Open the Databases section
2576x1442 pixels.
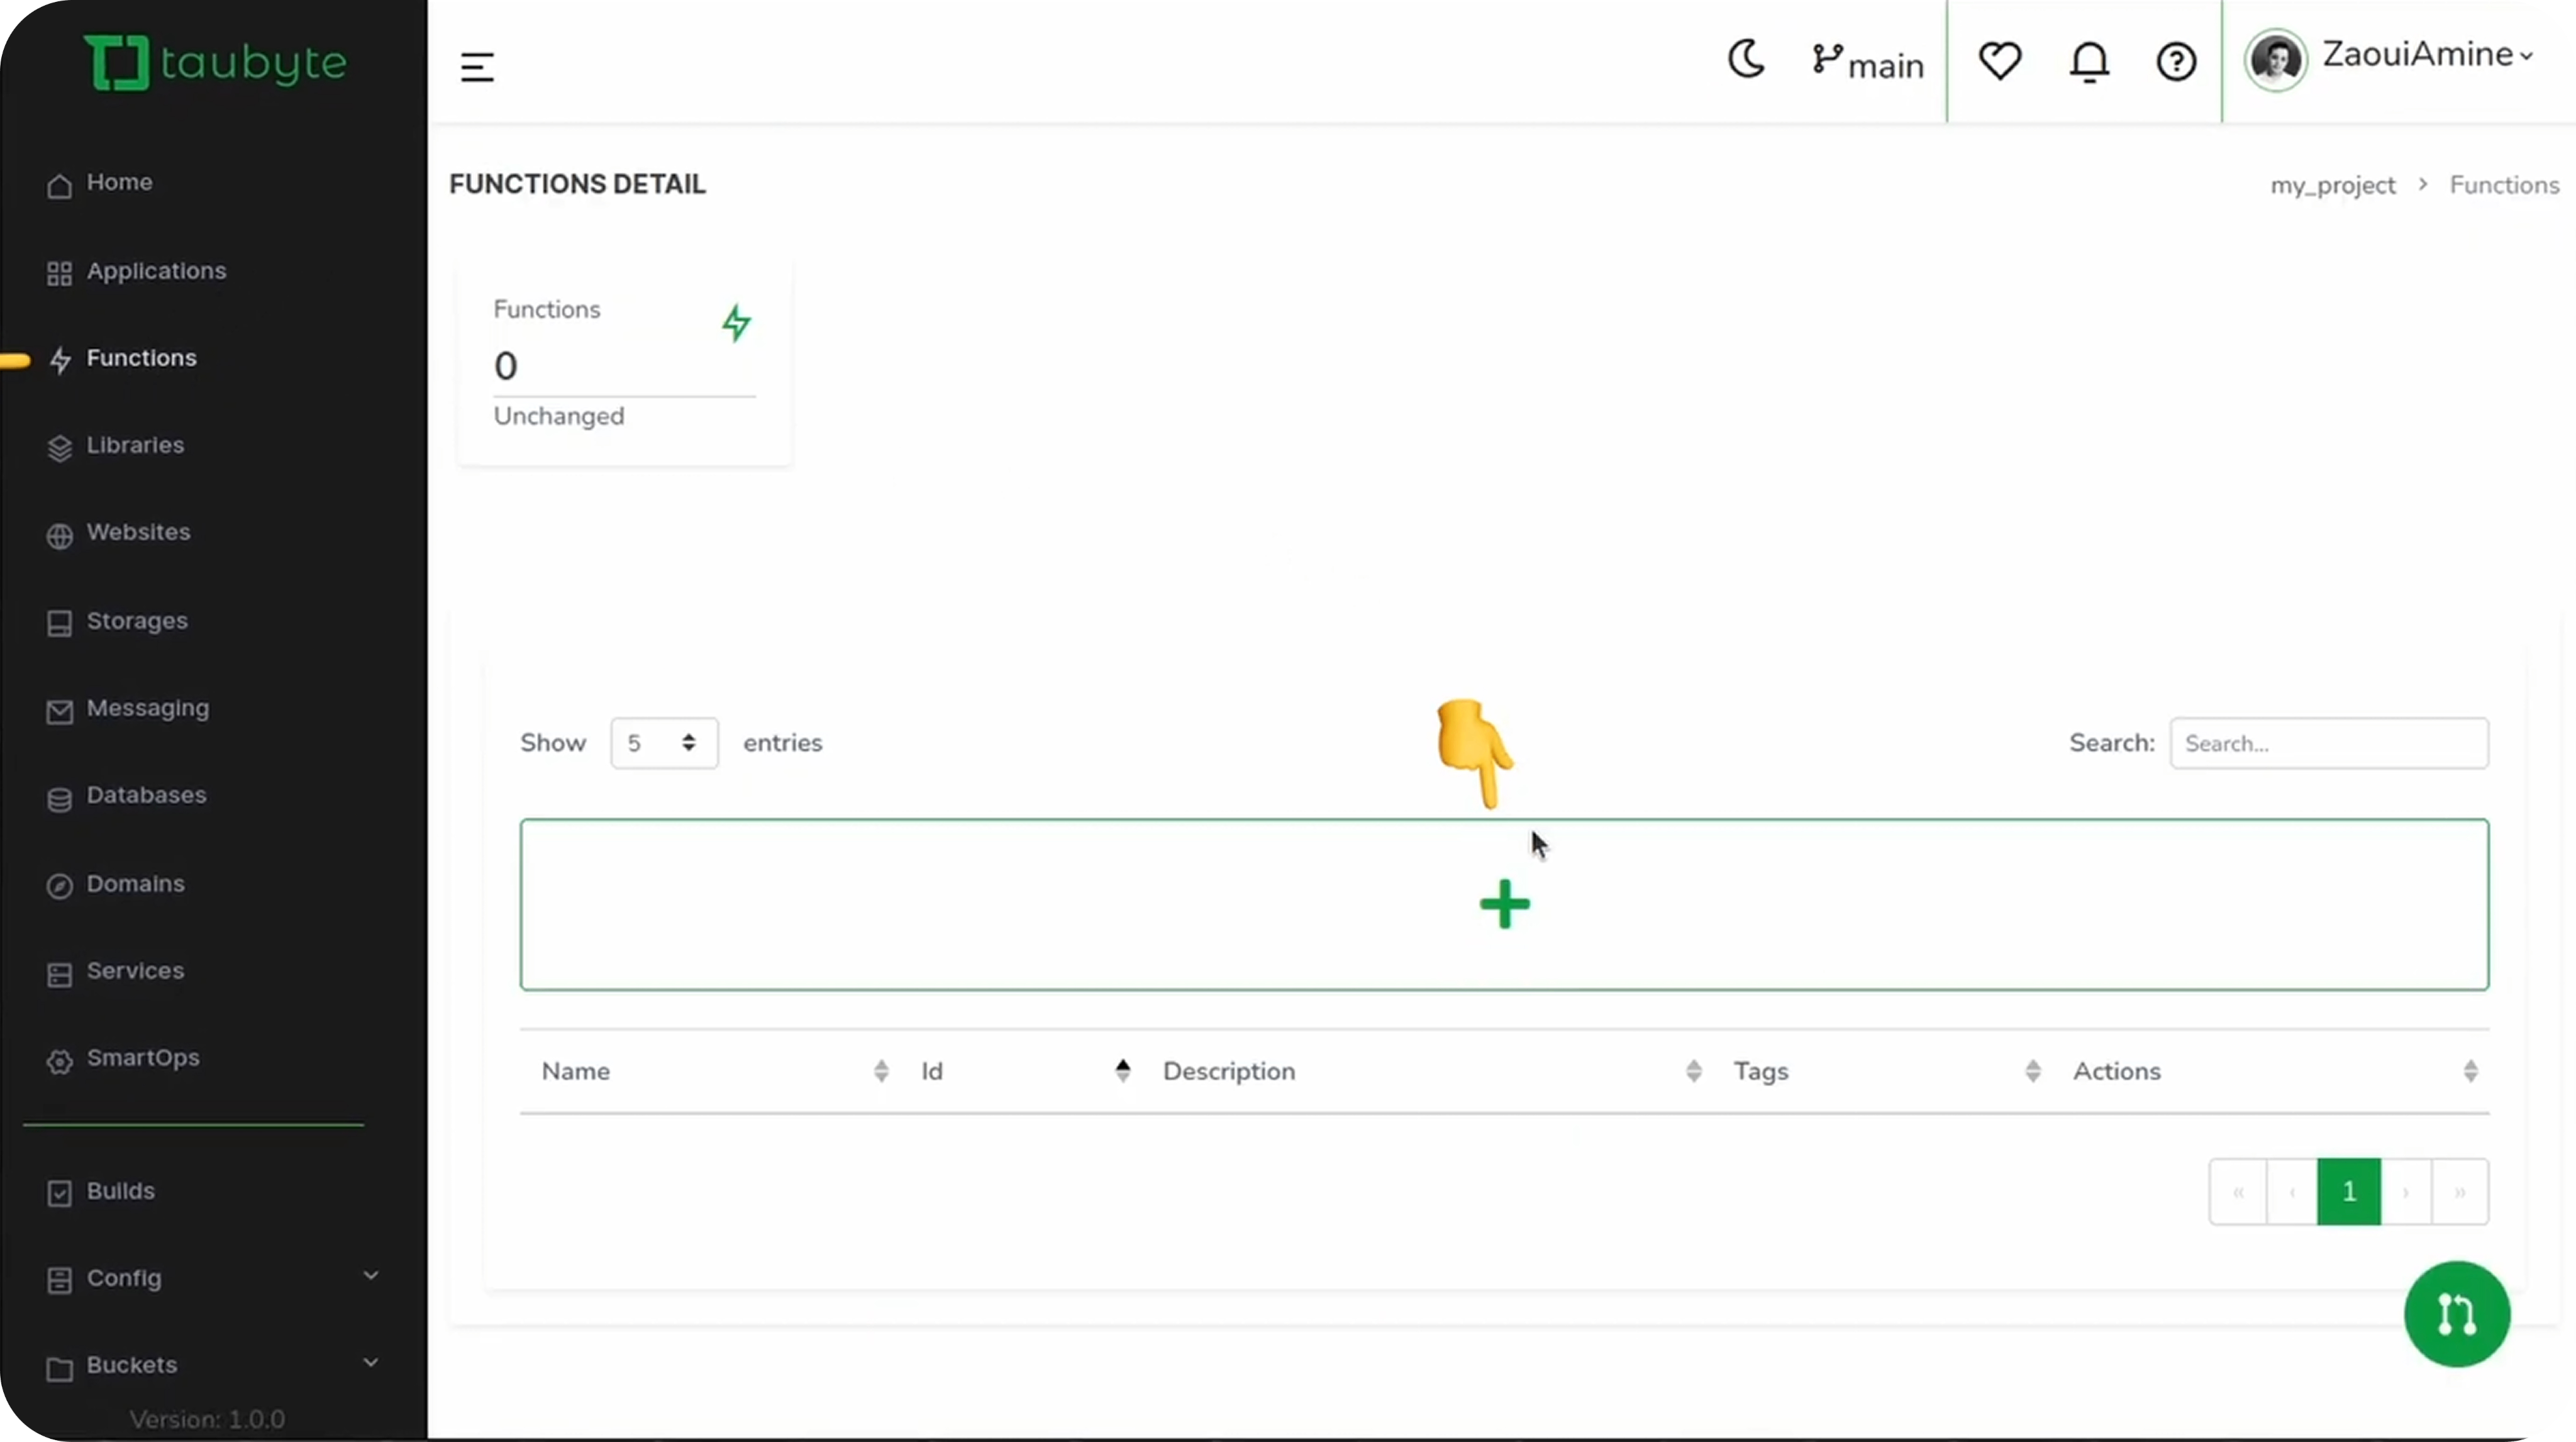[x=146, y=796]
